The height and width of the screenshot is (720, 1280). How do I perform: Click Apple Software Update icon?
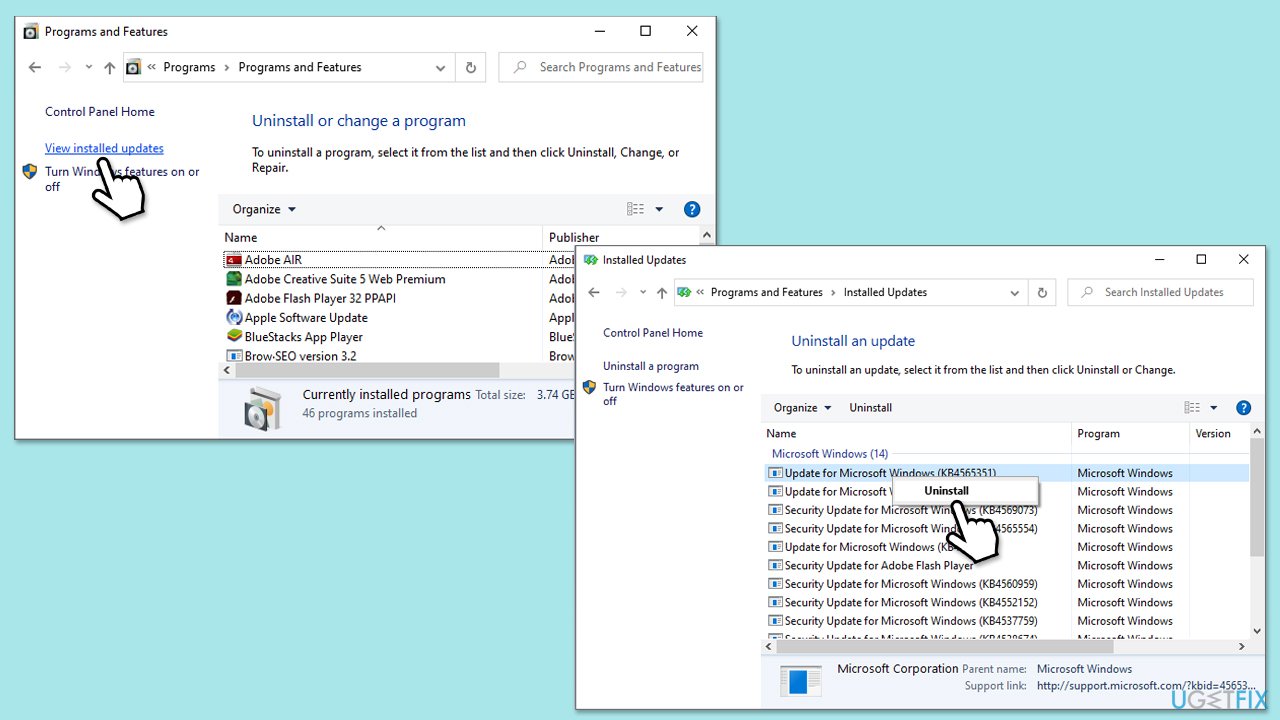tap(234, 318)
